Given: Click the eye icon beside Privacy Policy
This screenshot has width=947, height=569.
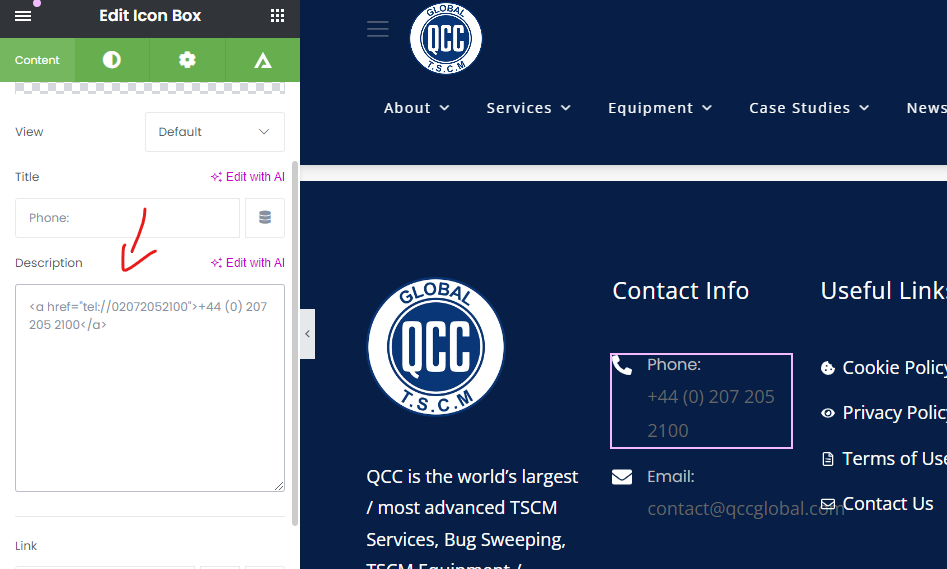Looking at the screenshot, I should pyautogui.click(x=828, y=413).
